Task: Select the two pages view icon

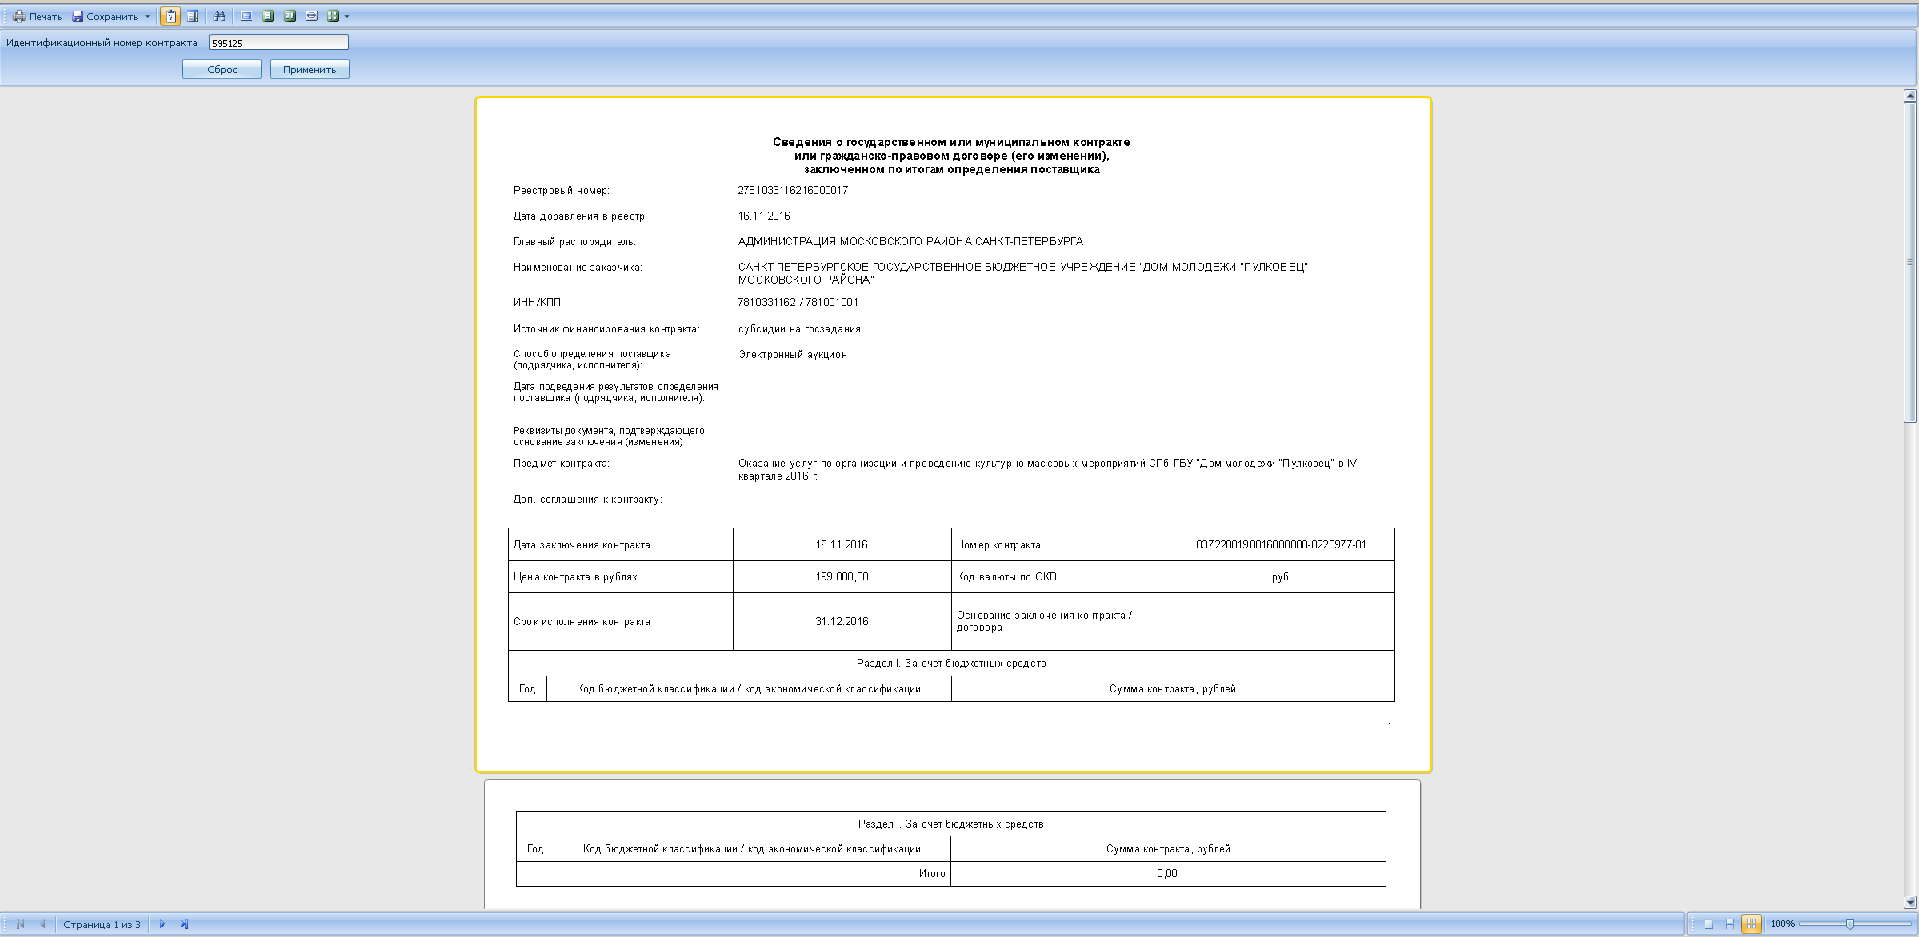Action: coord(290,16)
